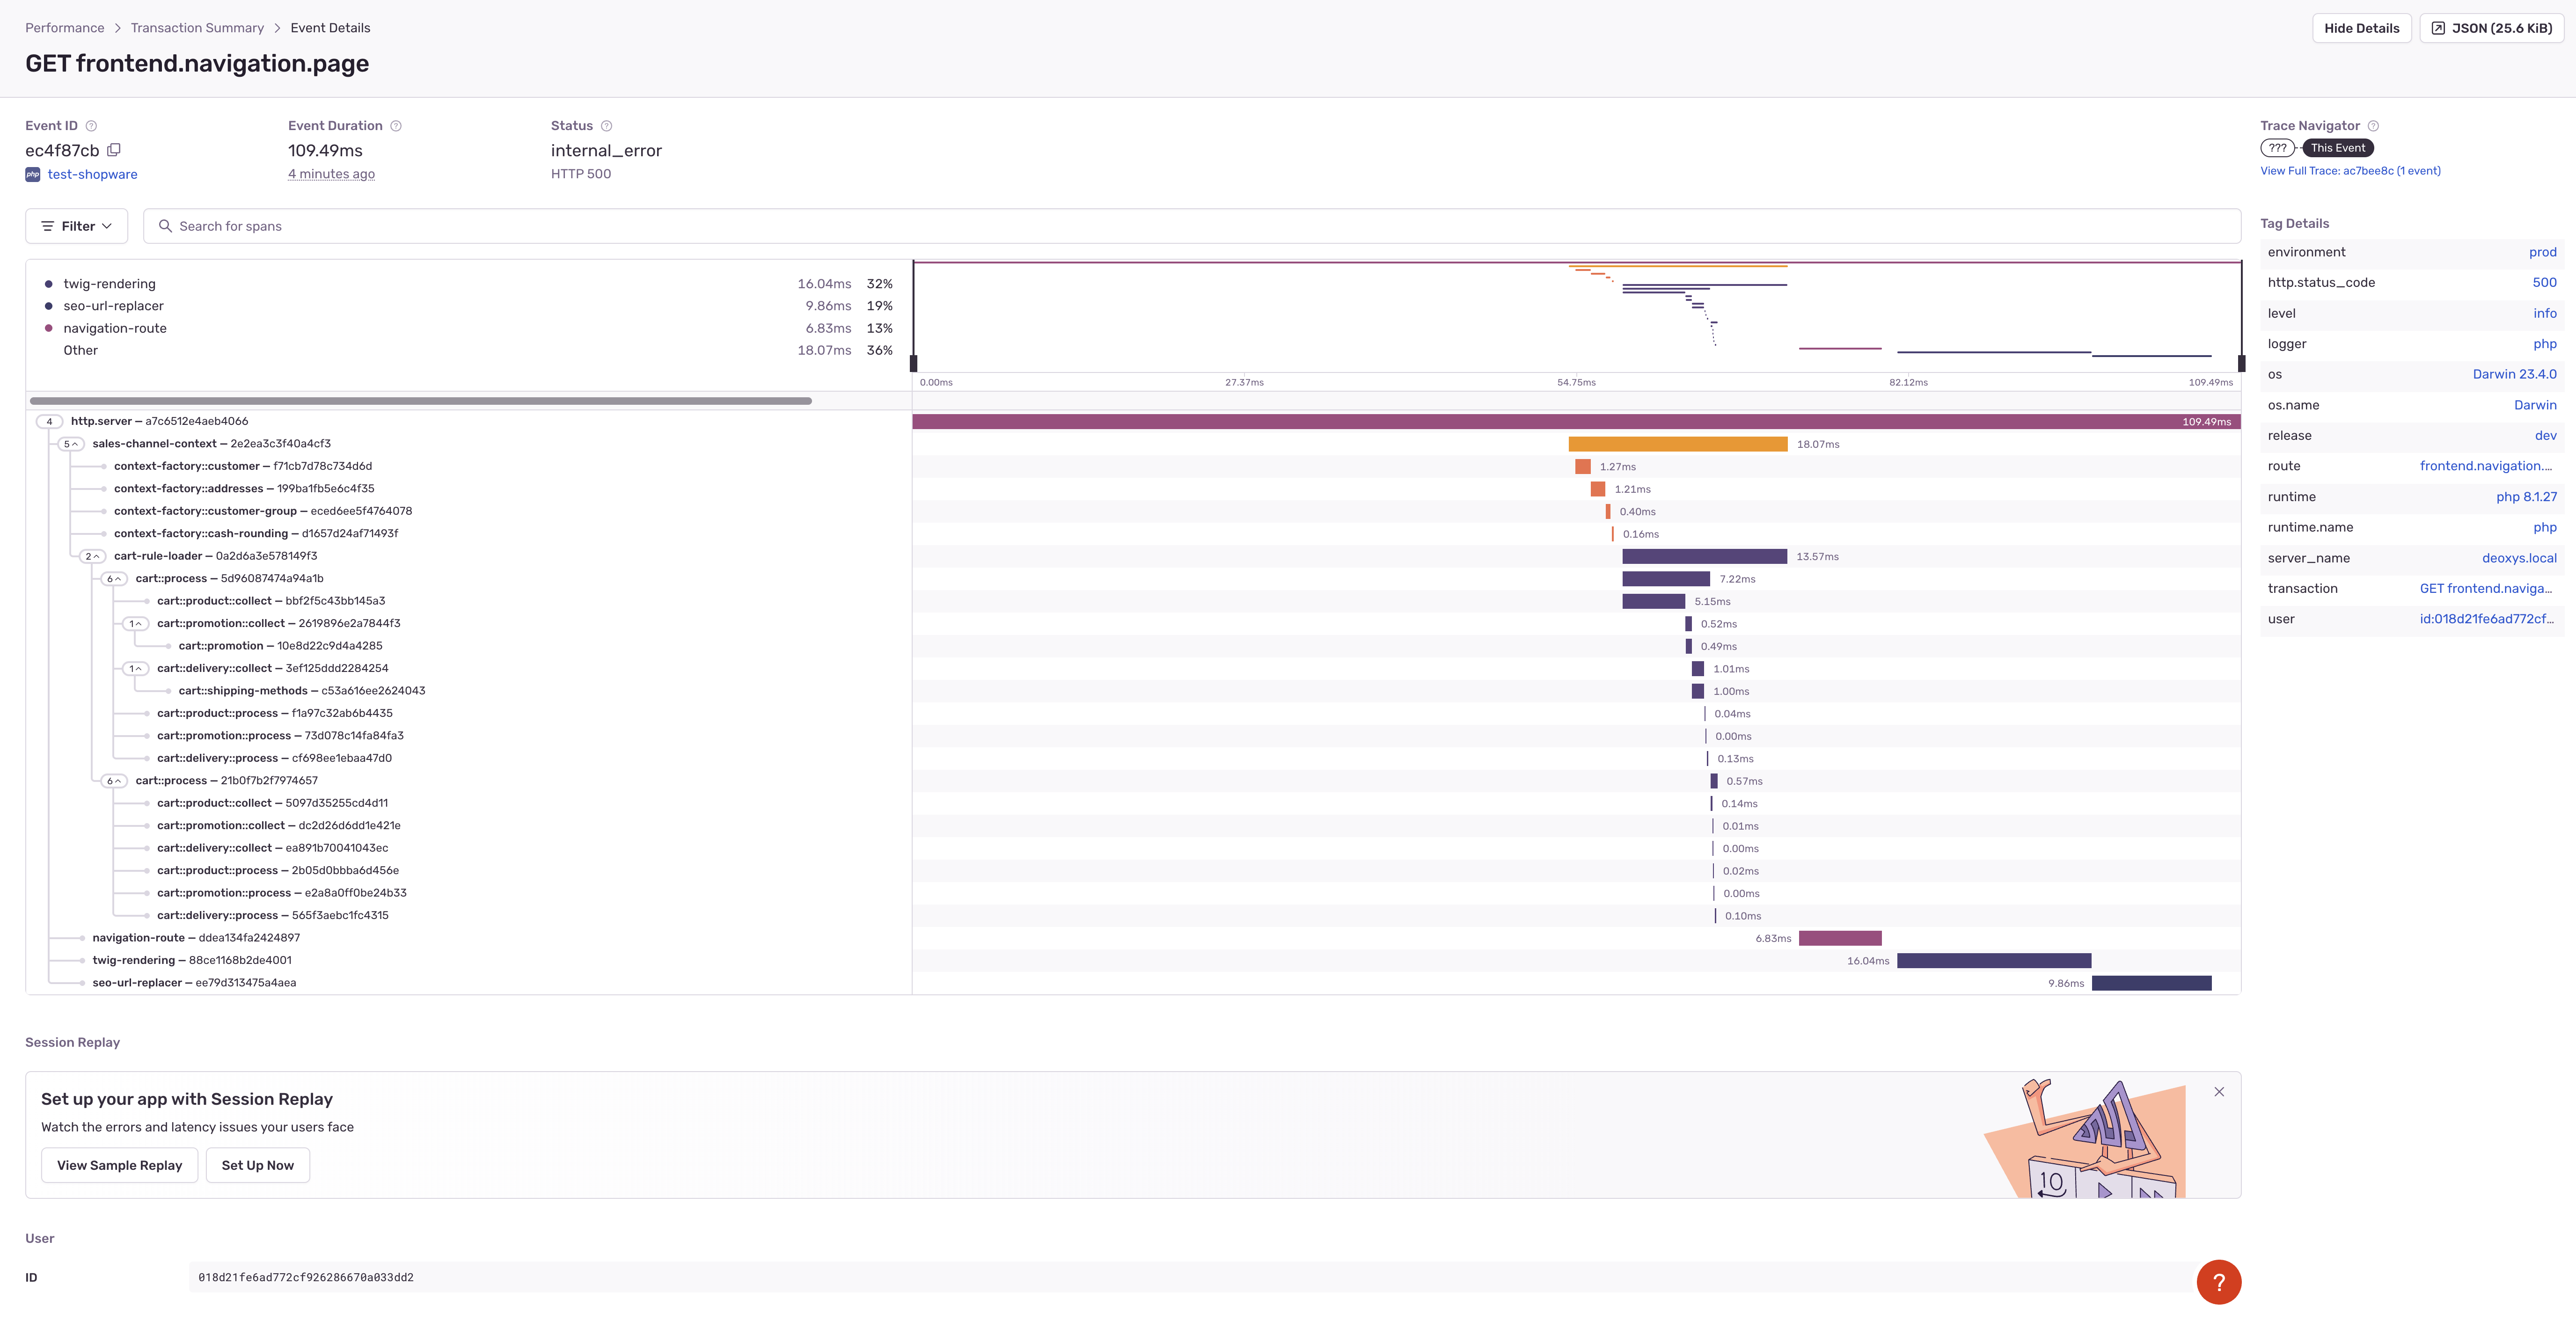Click the Event ID help icon

coord(91,126)
